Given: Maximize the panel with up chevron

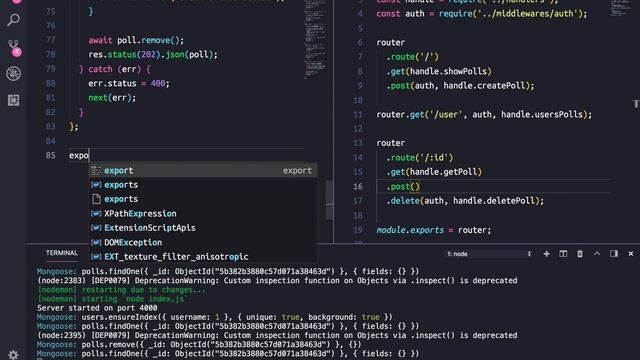Looking at the screenshot, I should (597, 253).
